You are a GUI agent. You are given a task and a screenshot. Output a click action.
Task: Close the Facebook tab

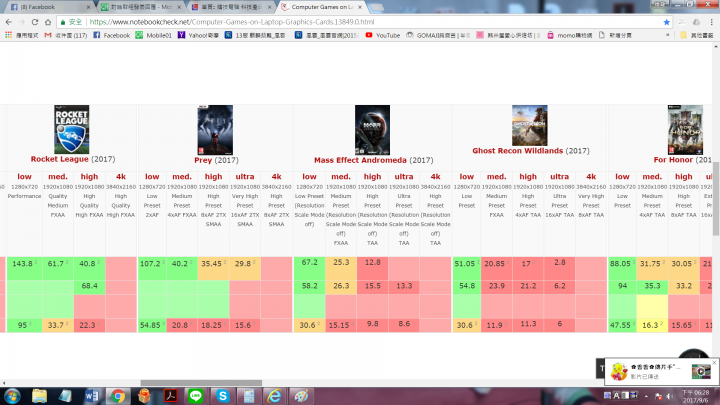click(x=88, y=7)
